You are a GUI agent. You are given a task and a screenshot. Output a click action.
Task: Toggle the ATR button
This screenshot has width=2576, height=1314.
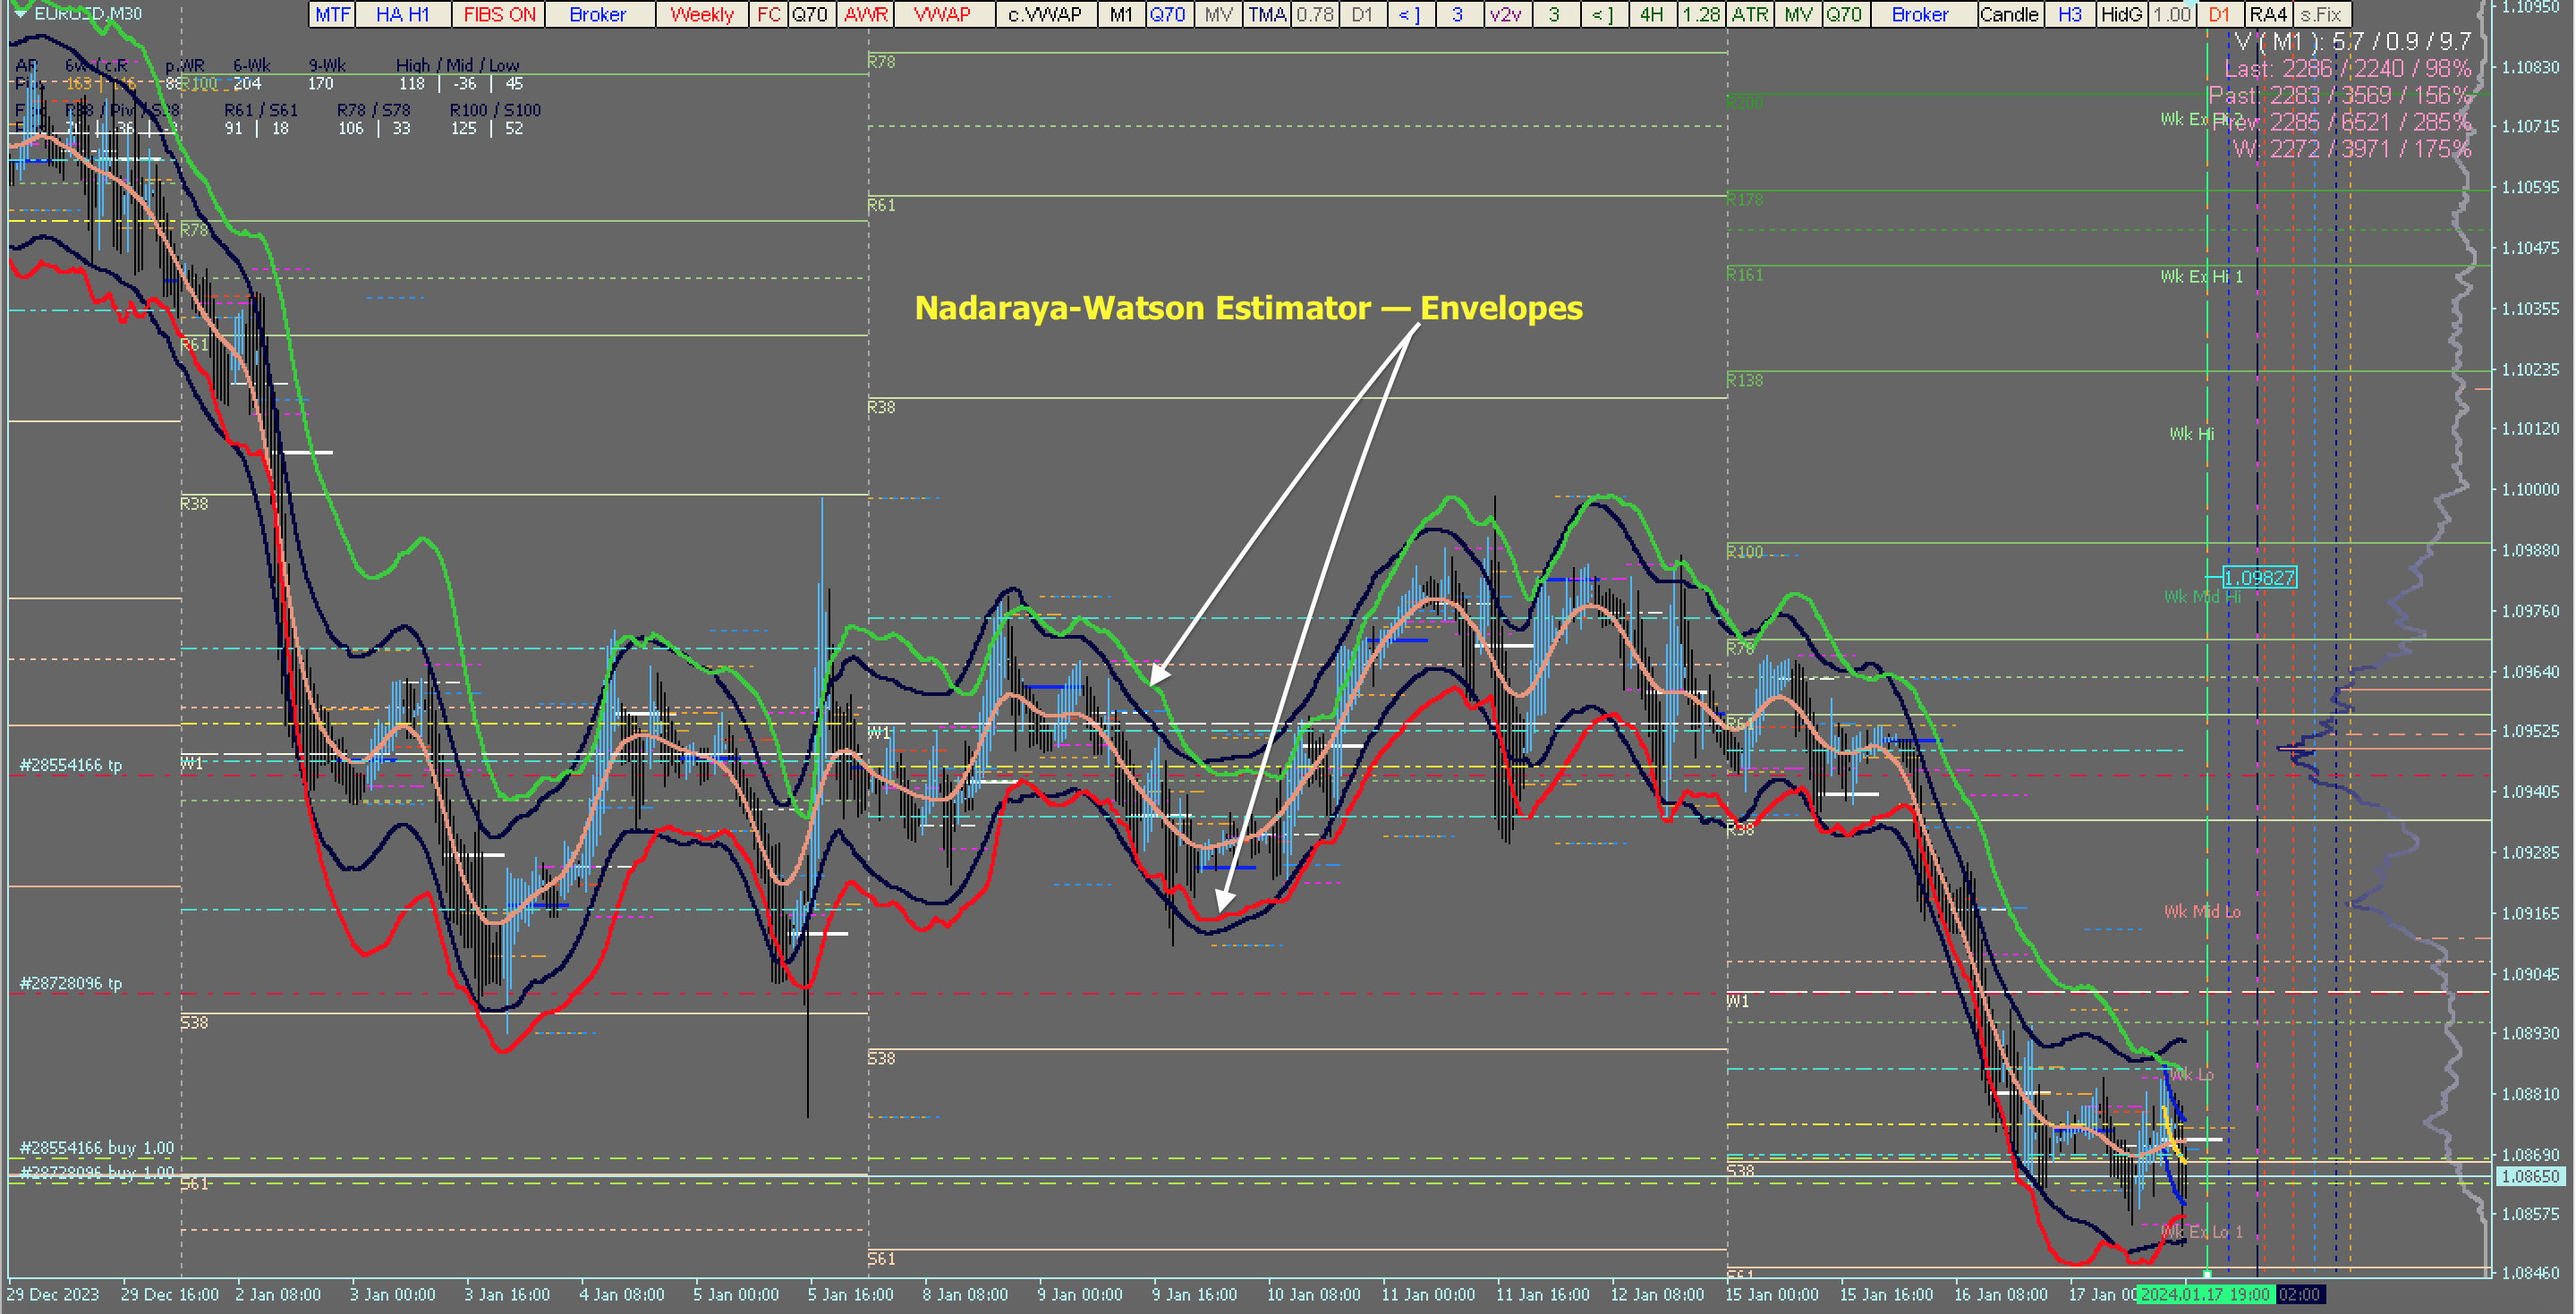pyautogui.click(x=1749, y=14)
